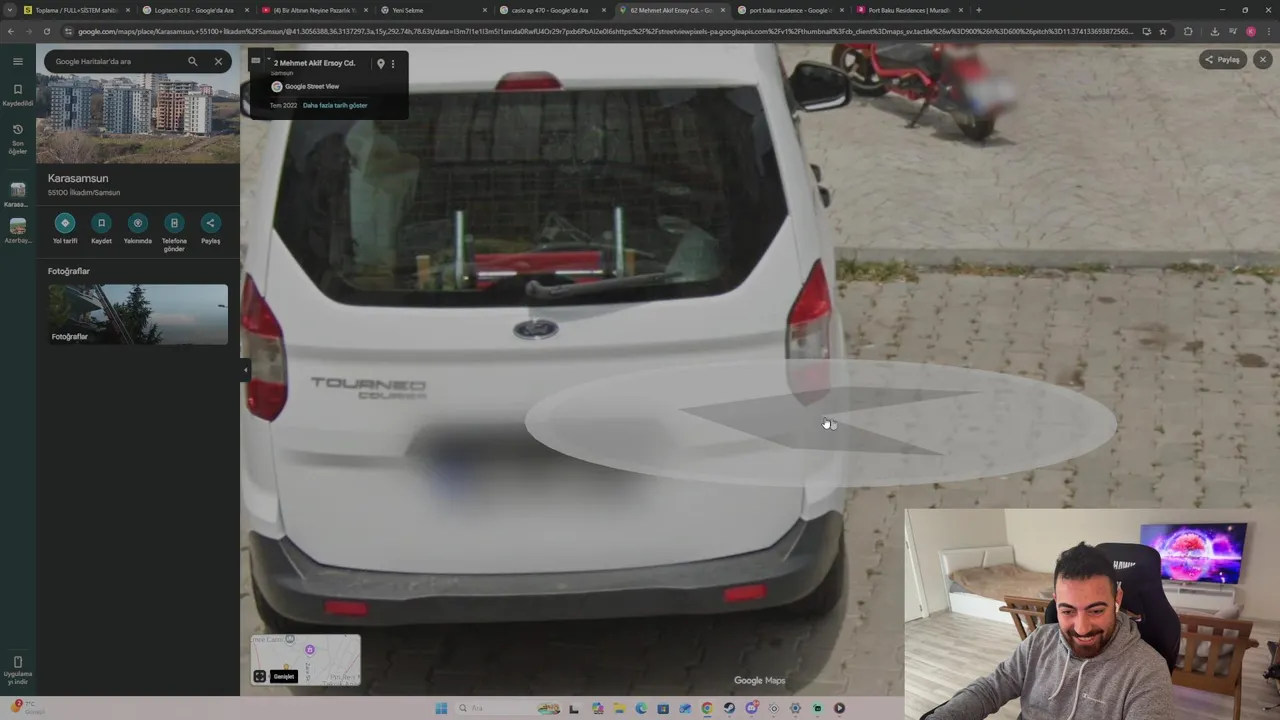Switch to Port Baku Residences tab
The height and width of the screenshot is (720, 1280).
point(909,10)
